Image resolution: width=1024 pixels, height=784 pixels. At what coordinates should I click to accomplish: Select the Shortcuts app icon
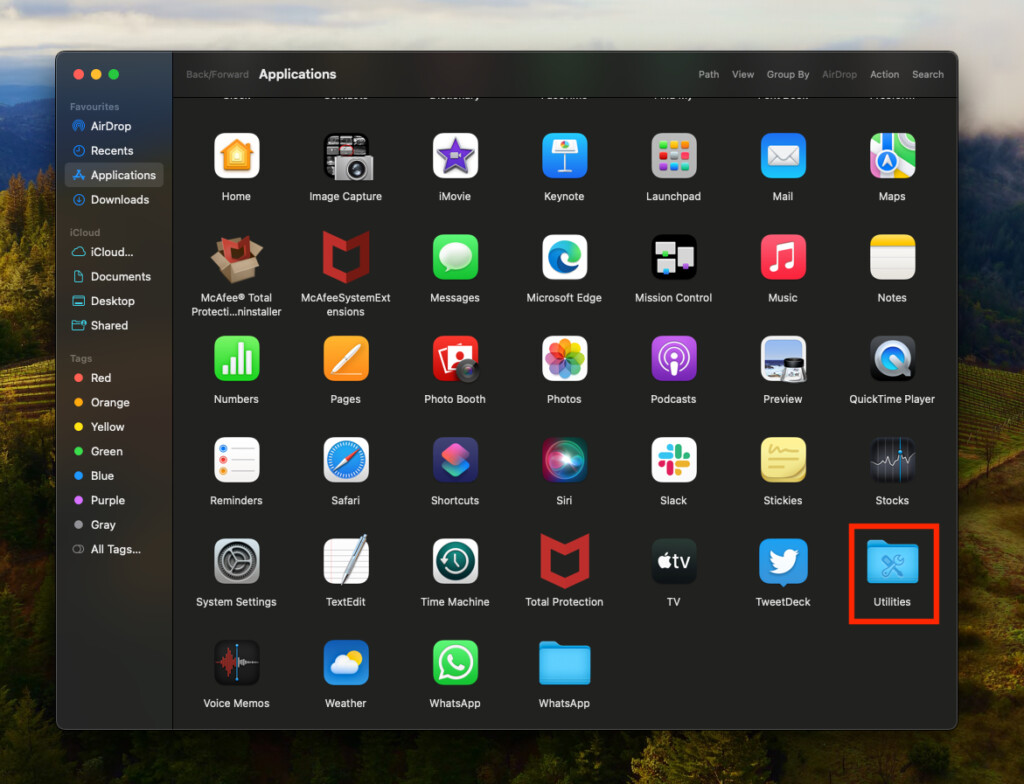pyautogui.click(x=455, y=460)
